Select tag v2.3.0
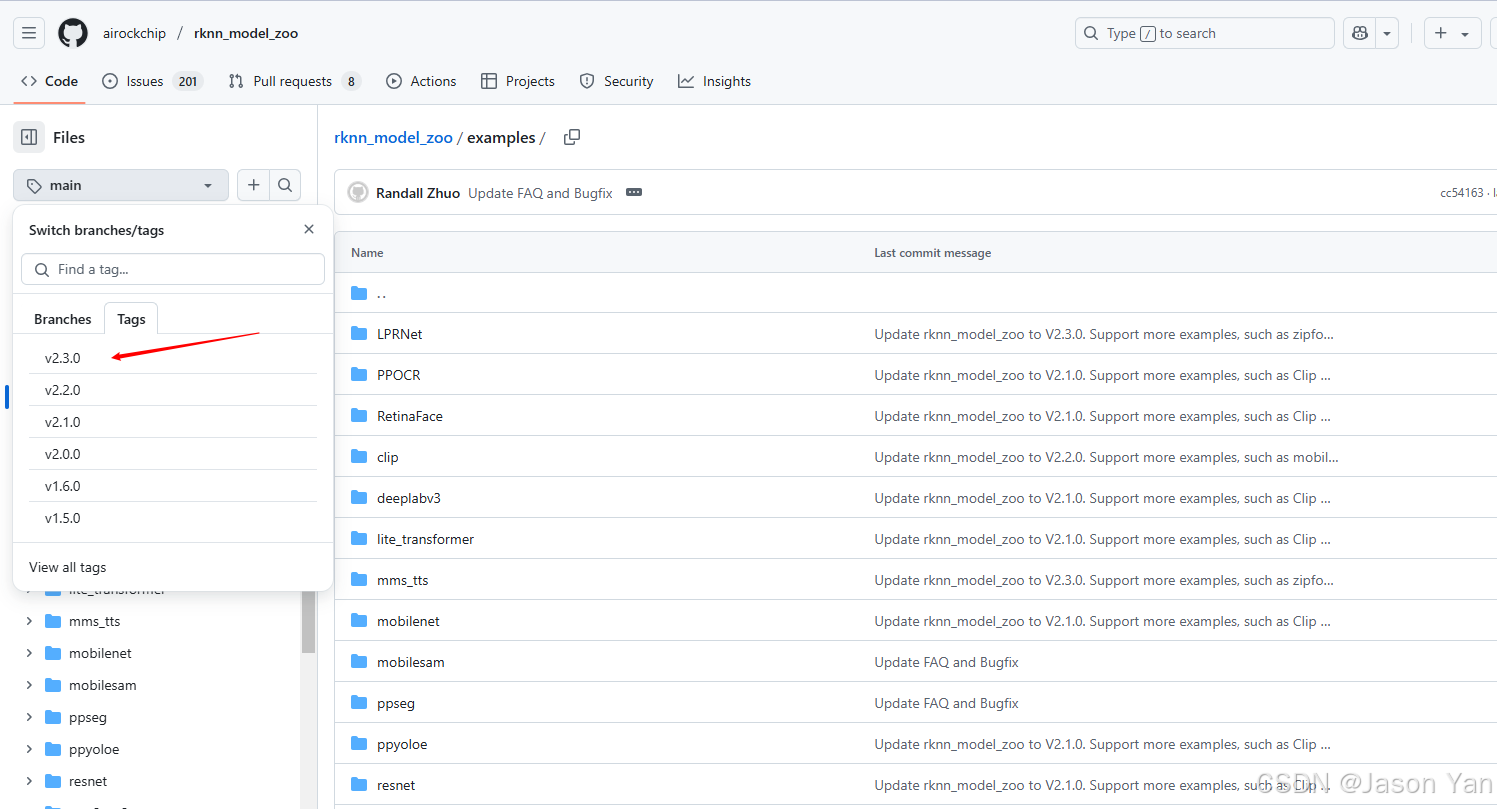Image resolution: width=1497 pixels, height=809 pixels. [173, 358]
